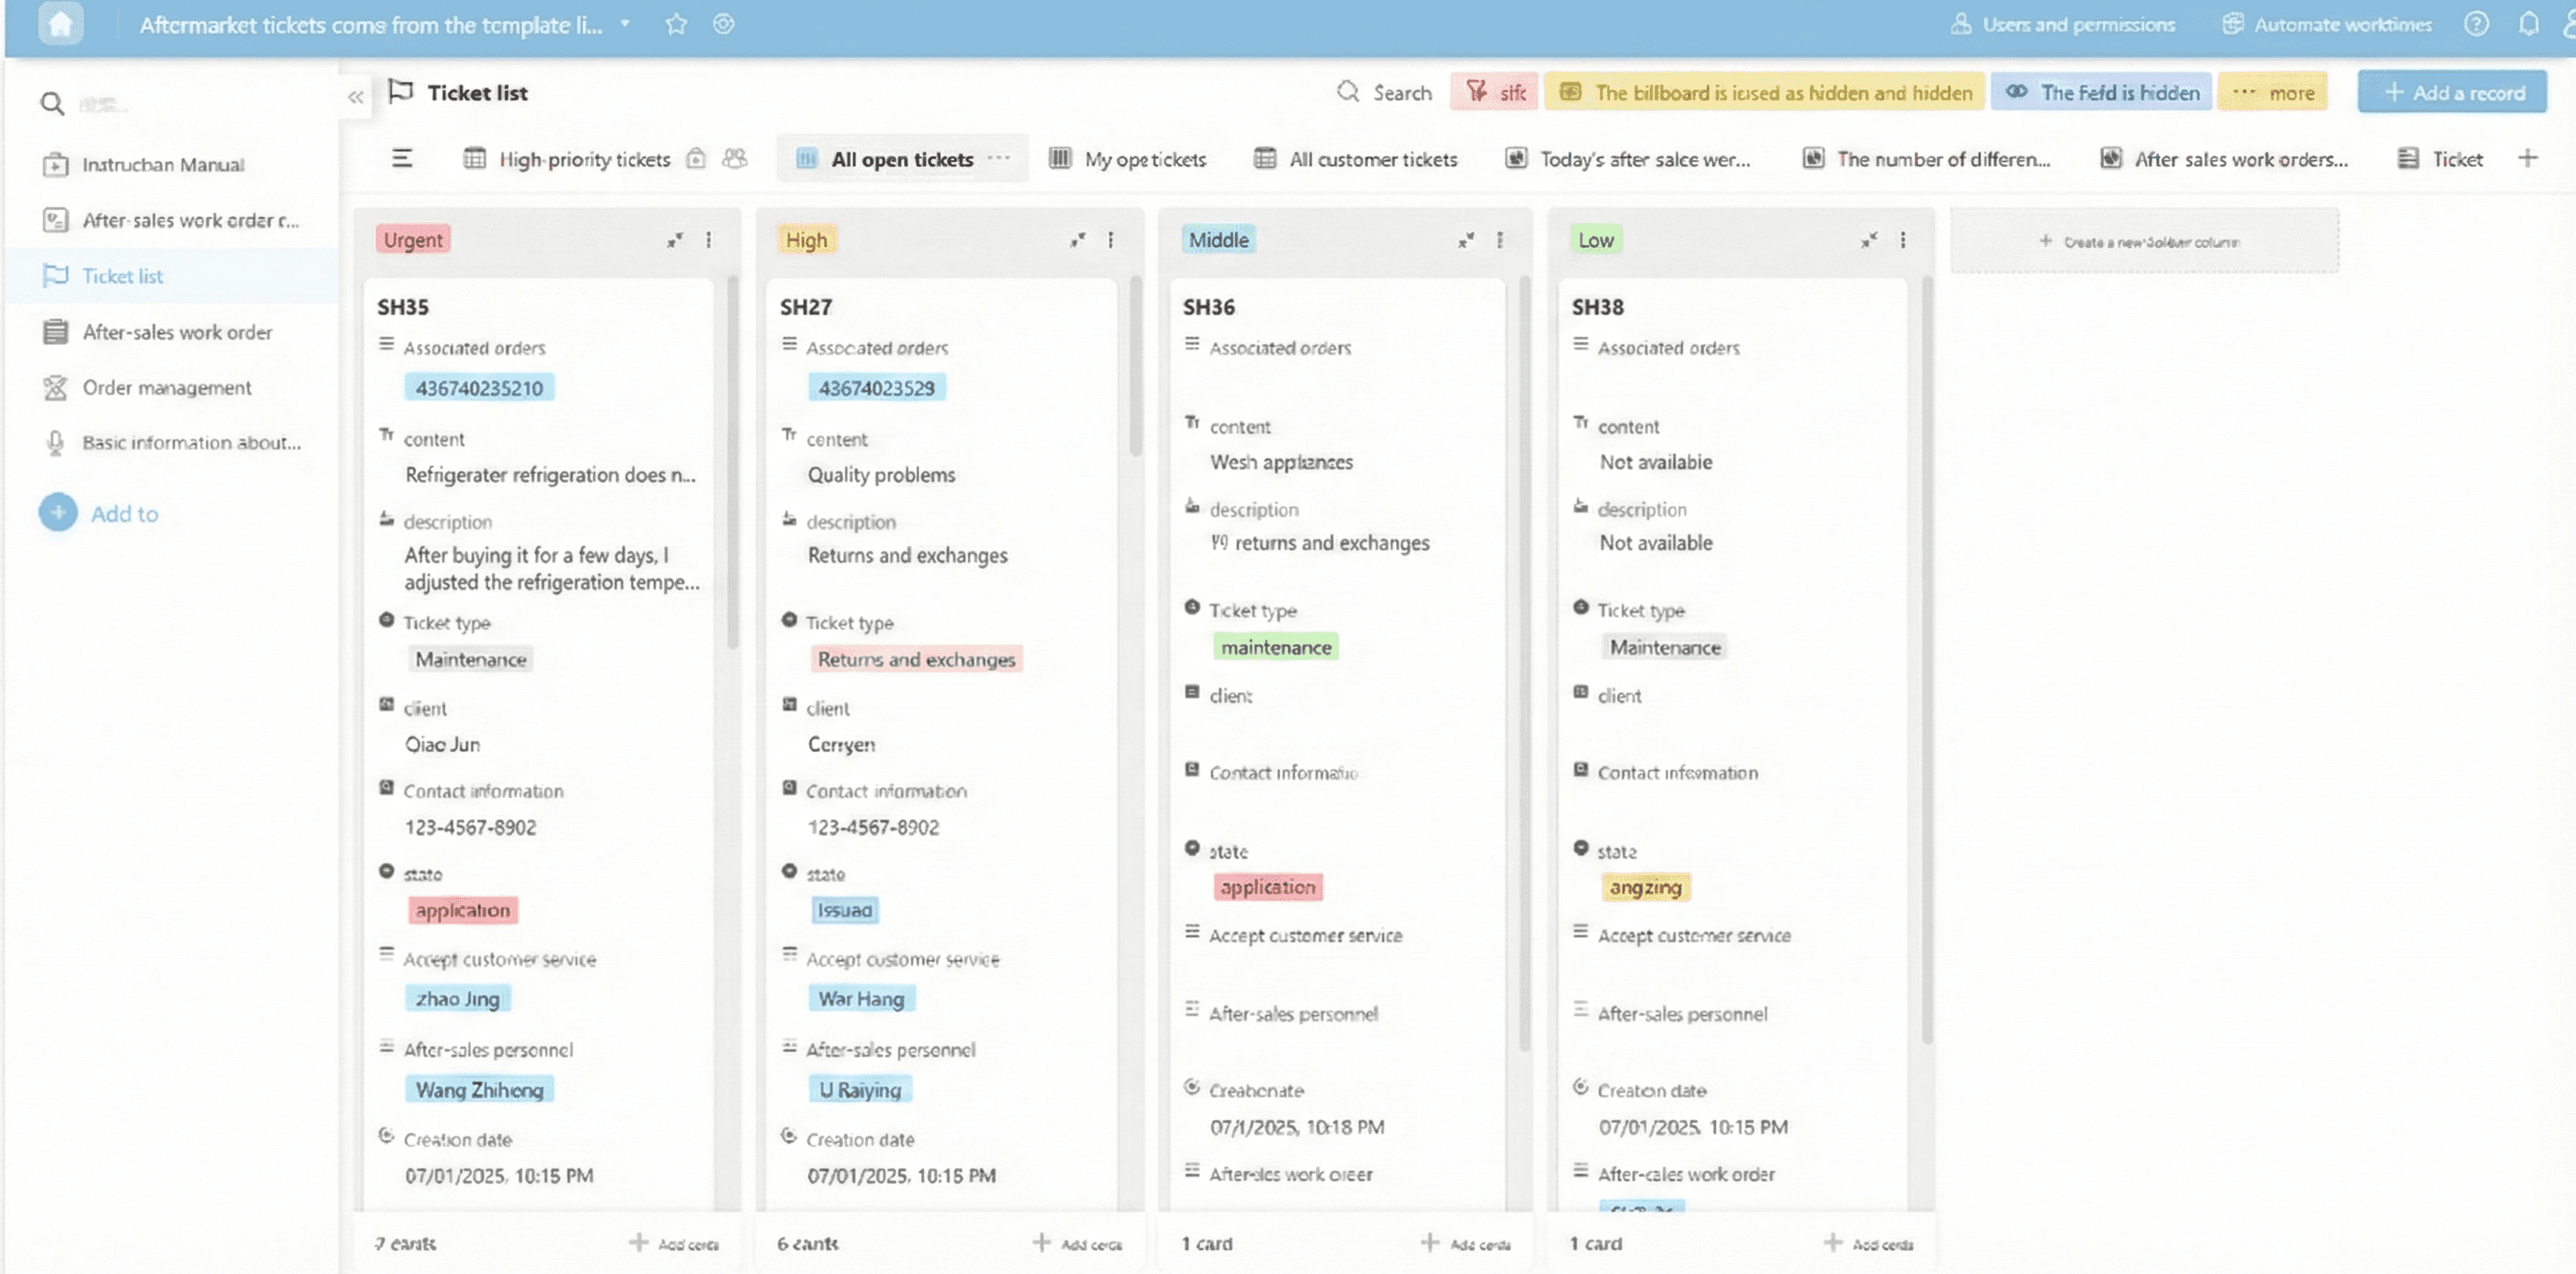Click the home icon in top bar
Image resolution: width=2576 pixels, height=1274 pixels.
tap(60, 24)
